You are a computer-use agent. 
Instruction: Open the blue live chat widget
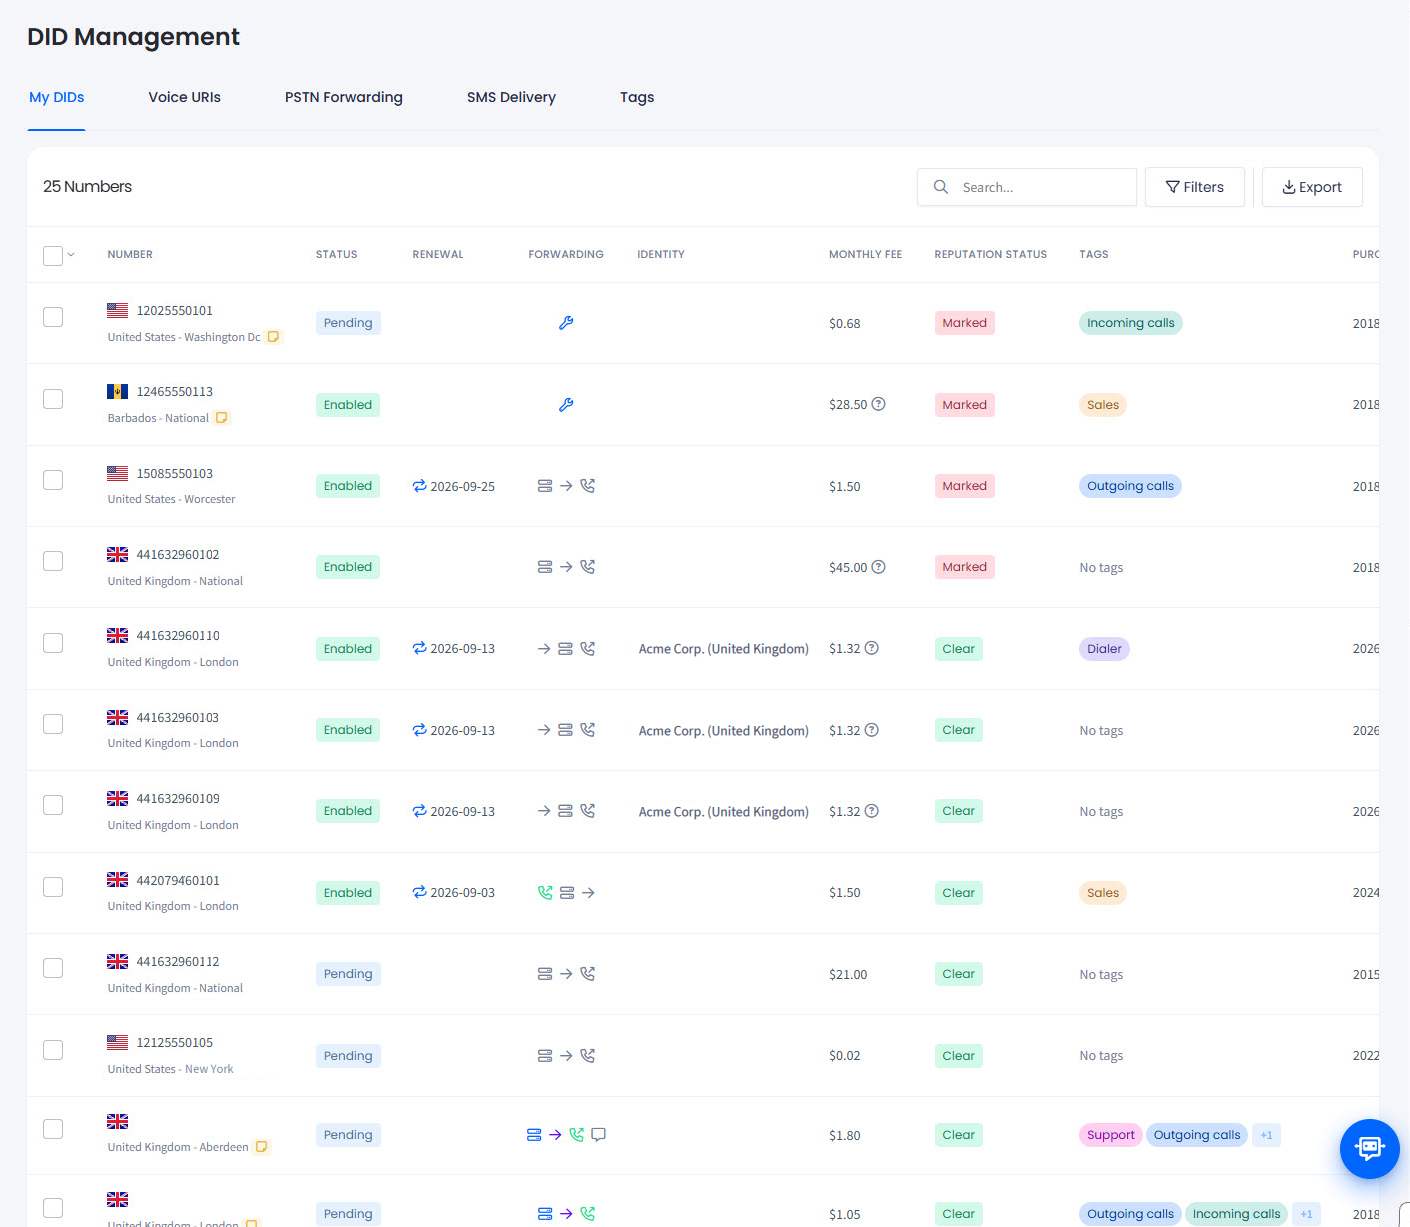tap(1369, 1148)
